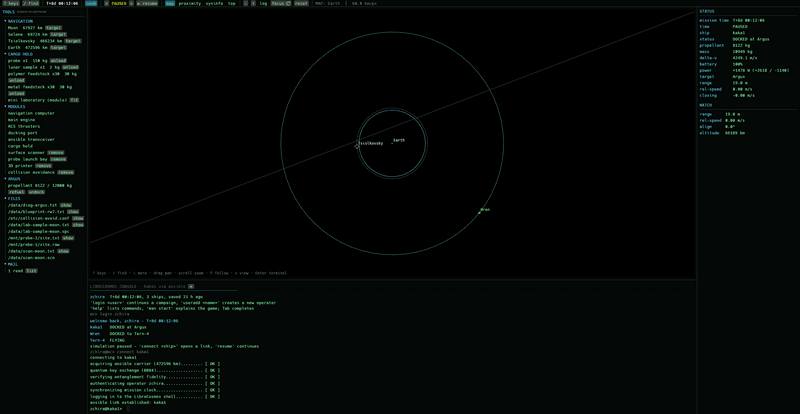The height and width of the screenshot is (414, 800).
Task: Click the zoom out minus button
Action: [246, 3]
